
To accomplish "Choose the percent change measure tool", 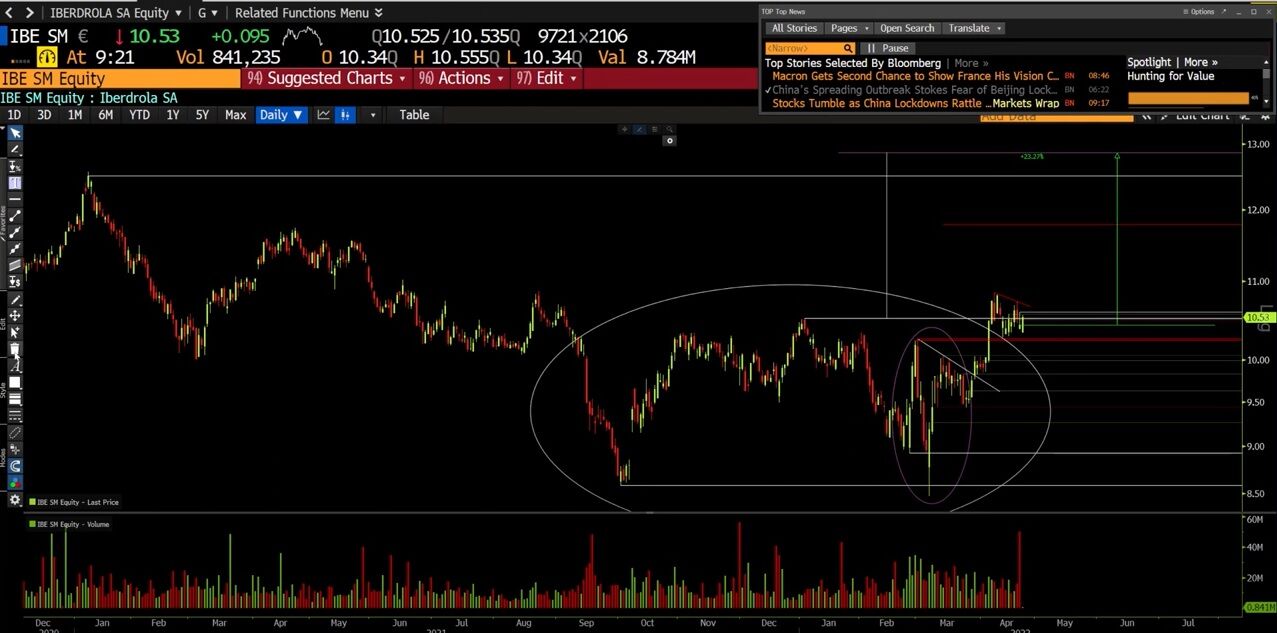I will coord(15,167).
